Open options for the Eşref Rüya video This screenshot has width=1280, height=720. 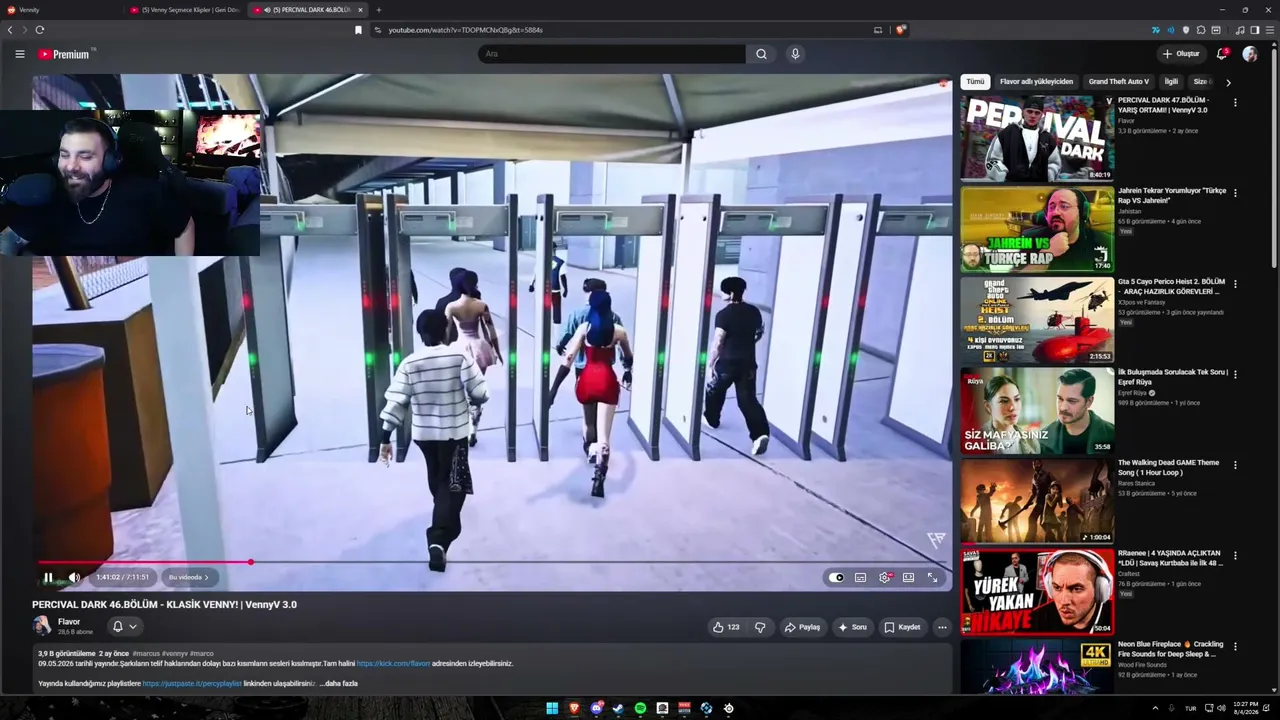coord(1235,374)
